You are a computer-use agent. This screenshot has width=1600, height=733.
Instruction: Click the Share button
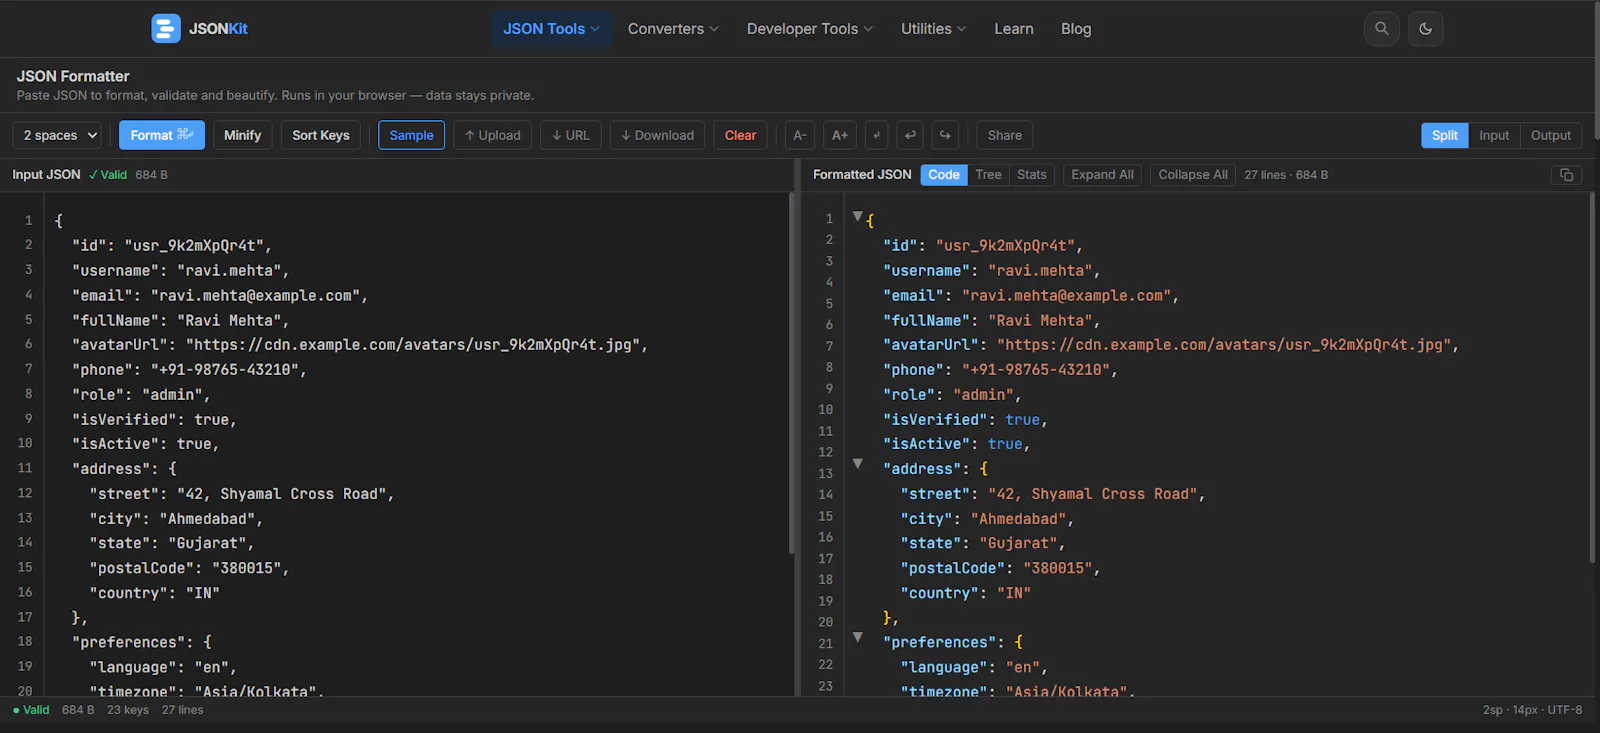[1004, 135]
